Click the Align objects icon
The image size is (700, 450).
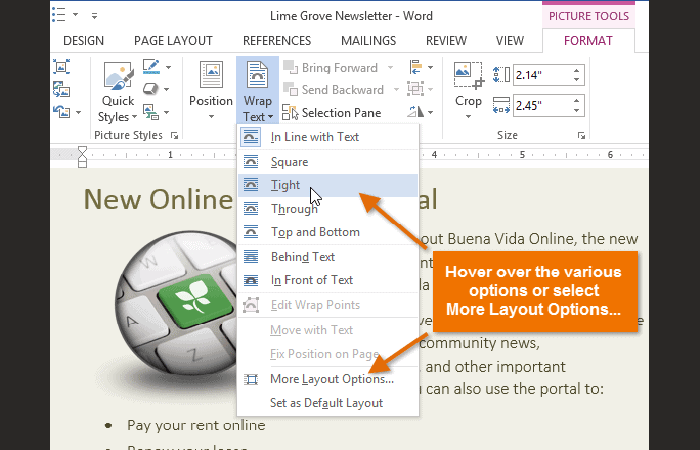click(x=416, y=67)
